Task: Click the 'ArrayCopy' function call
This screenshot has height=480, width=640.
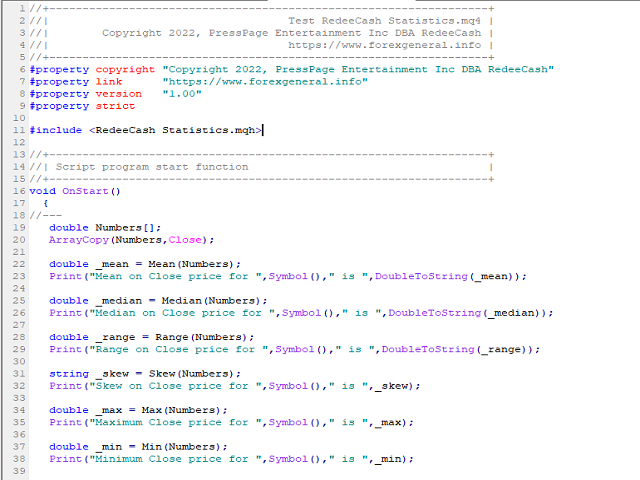Action: (x=79, y=240)
